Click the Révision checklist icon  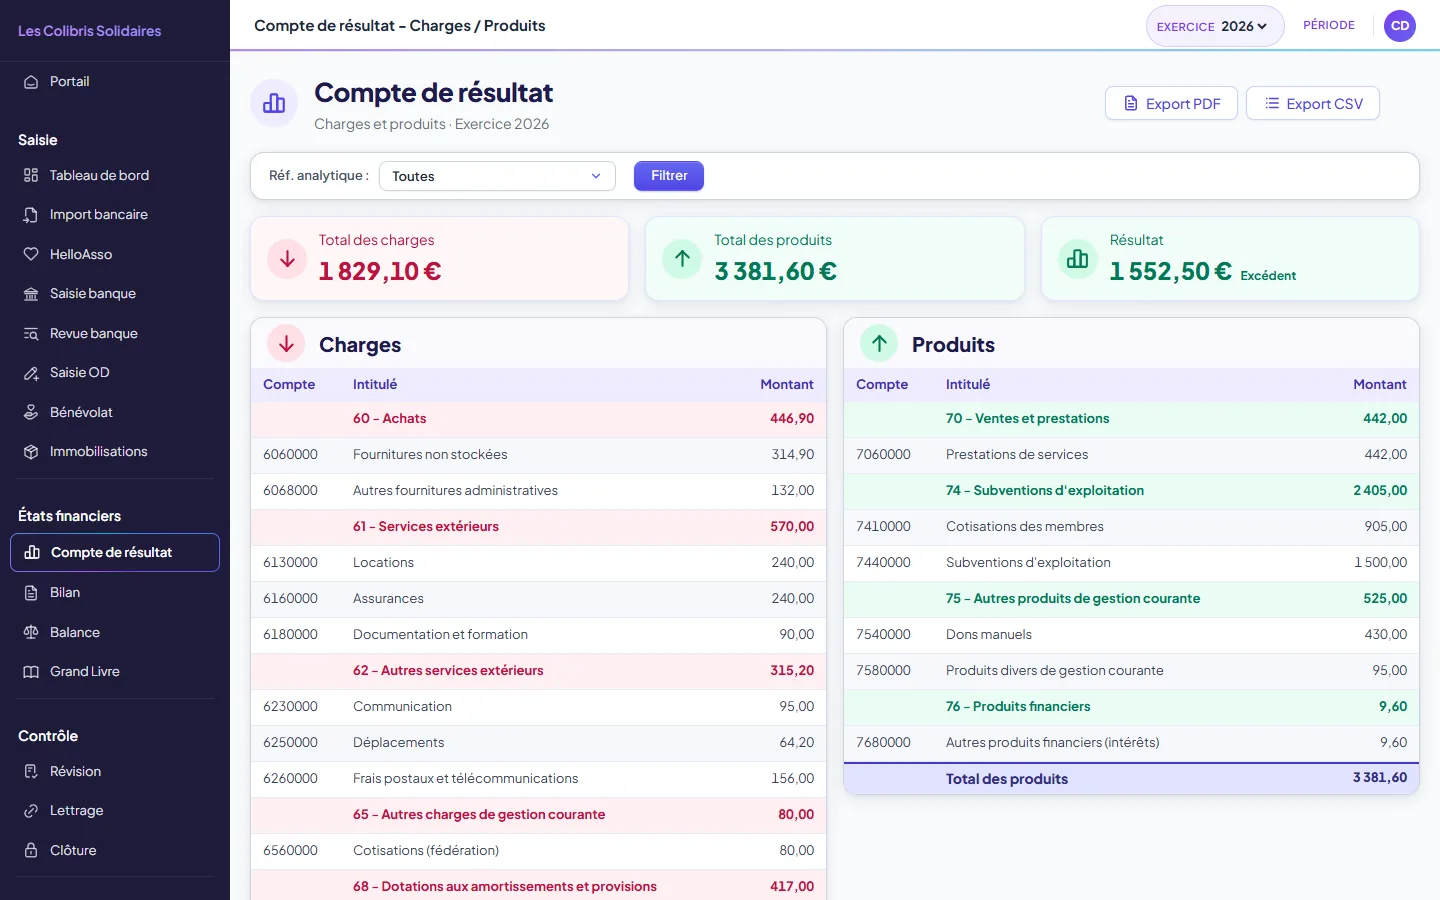[31, 771]
